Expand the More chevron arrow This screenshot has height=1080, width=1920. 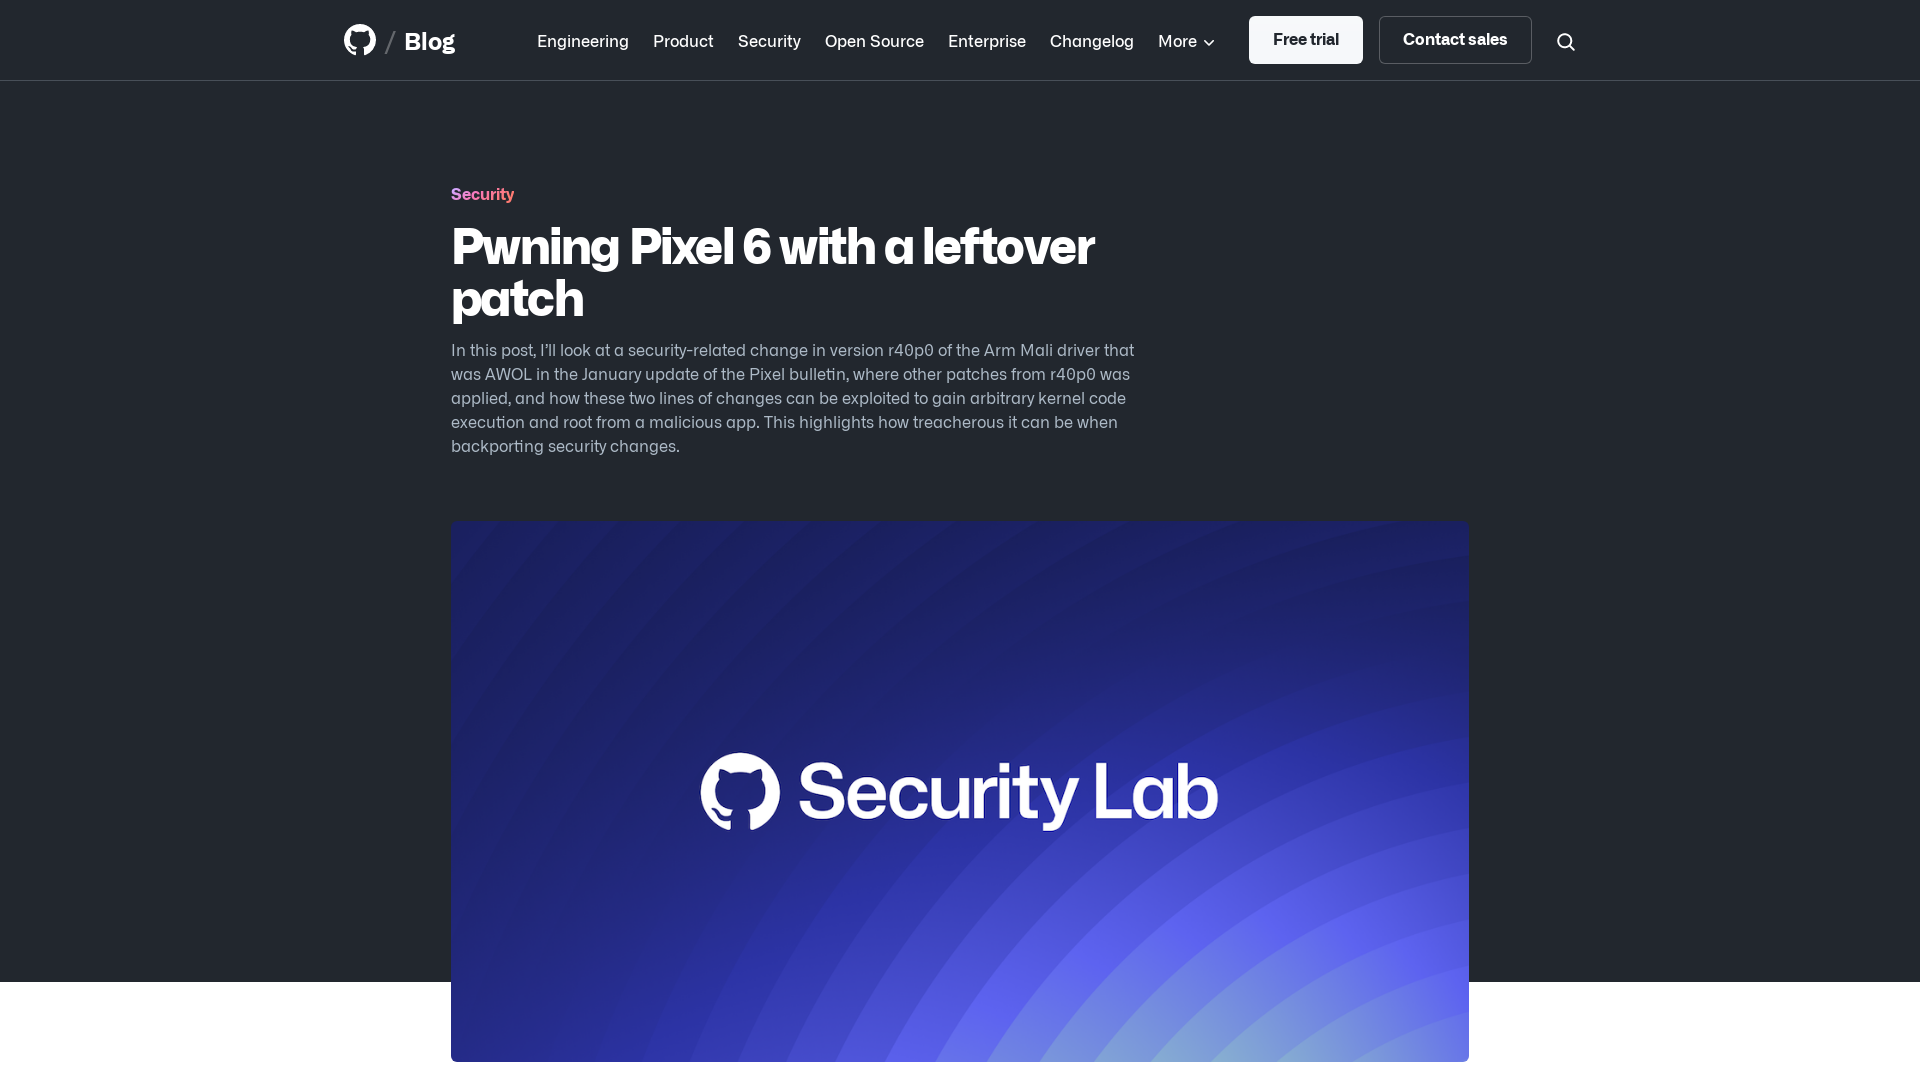click(1208, 40)
